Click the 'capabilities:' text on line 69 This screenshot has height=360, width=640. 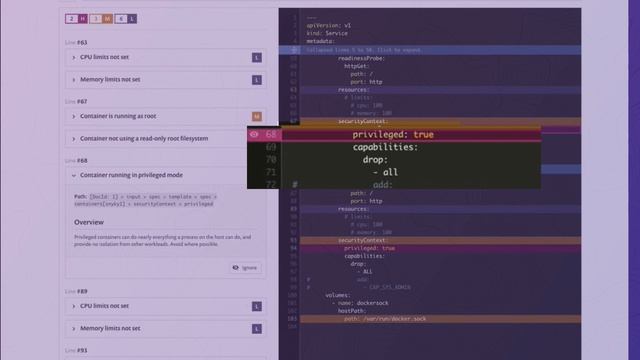point(386,147)
